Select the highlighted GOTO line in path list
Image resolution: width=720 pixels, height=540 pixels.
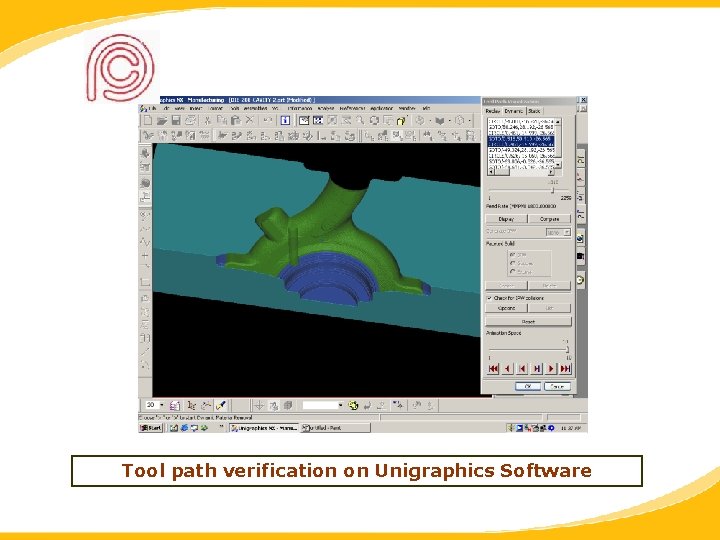point(521,138)
